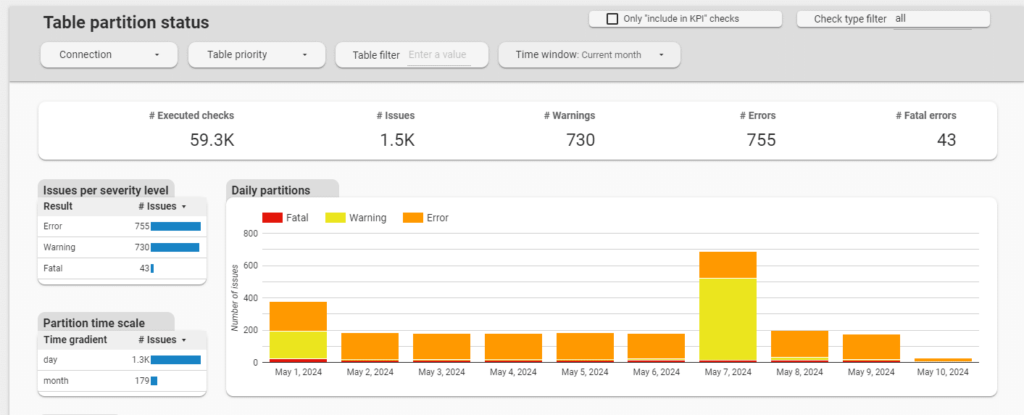Open the Table priority dropdown
Screen dimensions: 1024x415
[257, 55]
